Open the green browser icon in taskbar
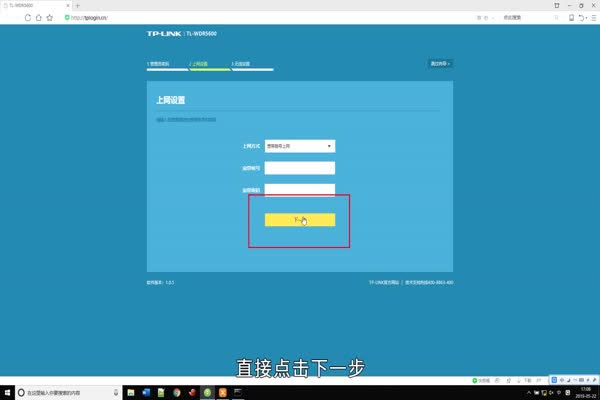 click(208, 392)
